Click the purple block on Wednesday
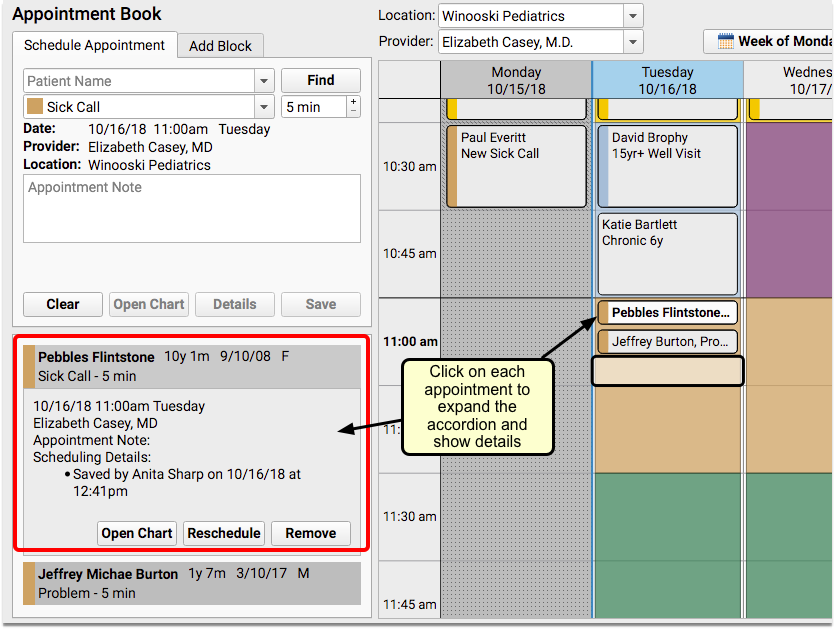This screenshot has width=835, height=630. pos(789,210)
